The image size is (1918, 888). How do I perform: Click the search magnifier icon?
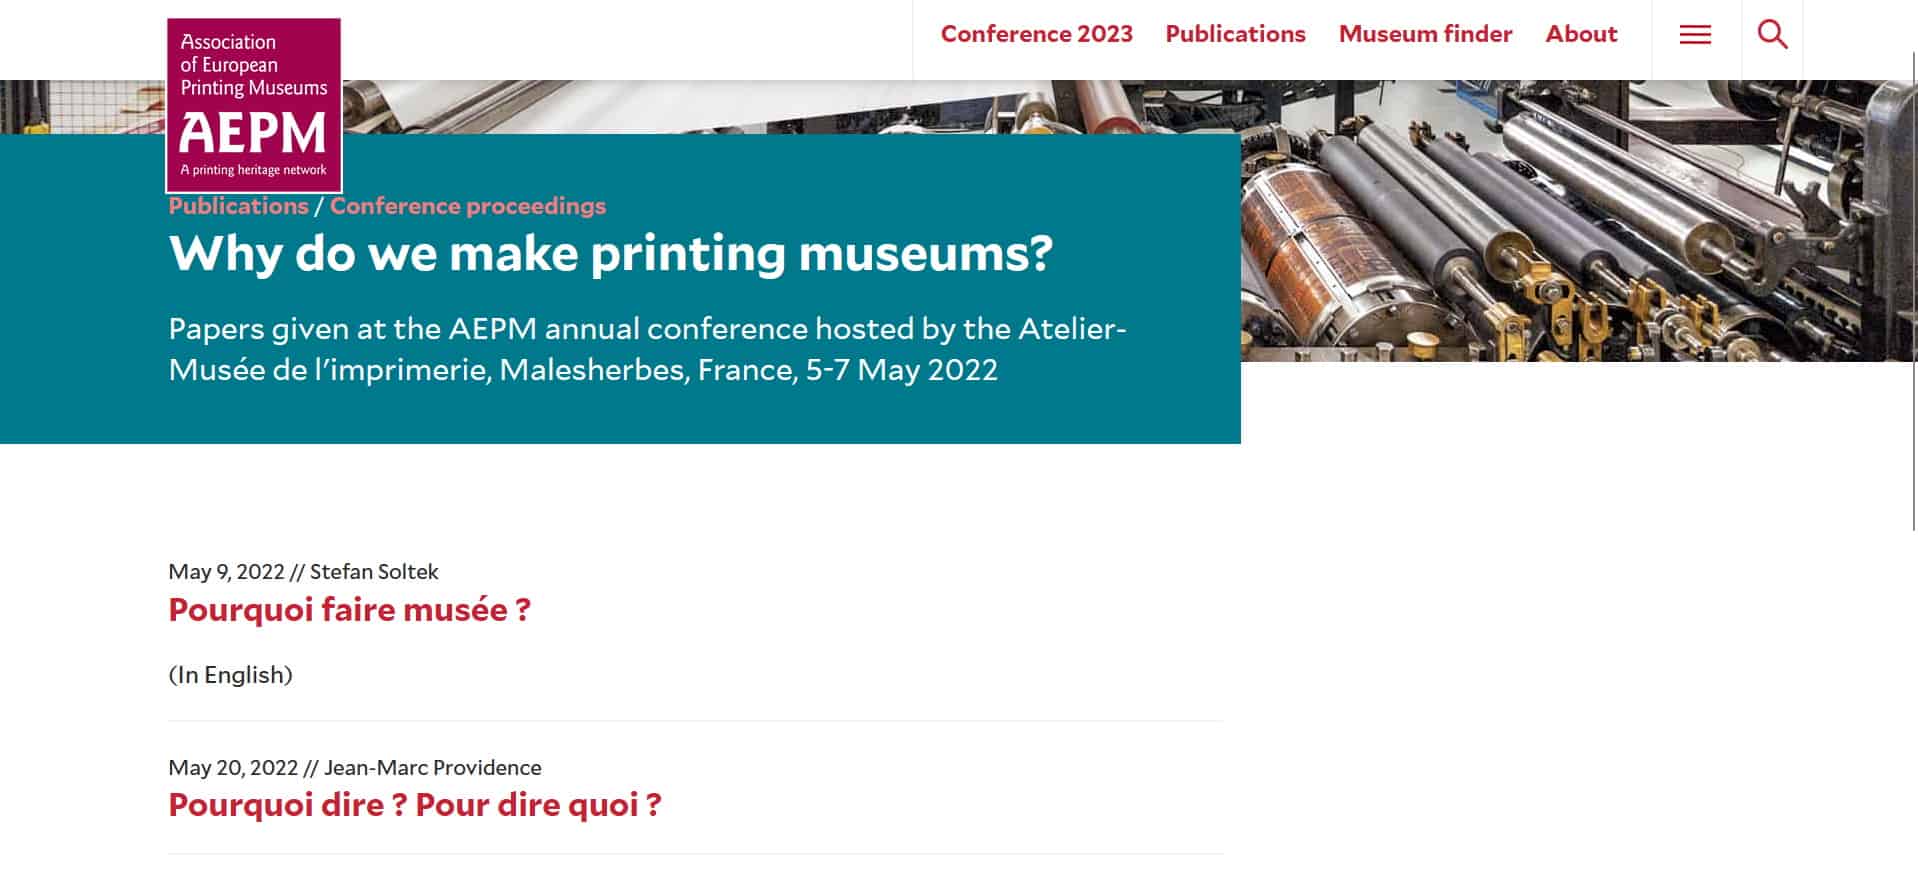(x=1772, y=35)
